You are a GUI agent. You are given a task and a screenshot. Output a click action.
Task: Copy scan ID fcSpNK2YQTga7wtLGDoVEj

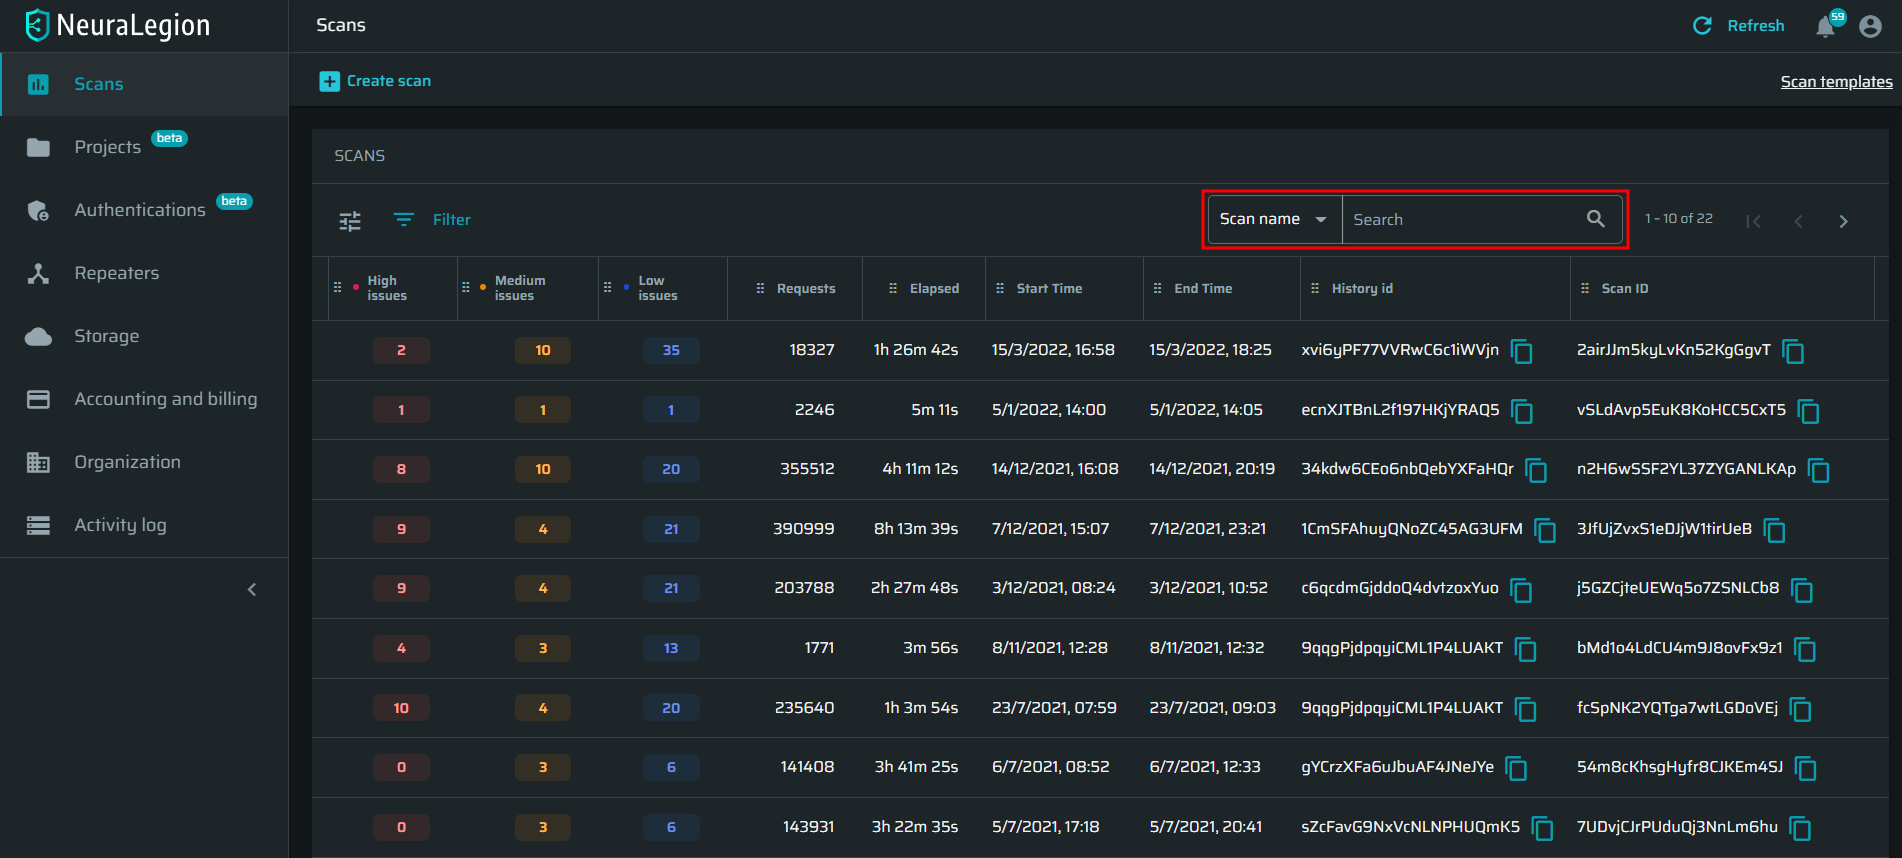coord(1801,709)
